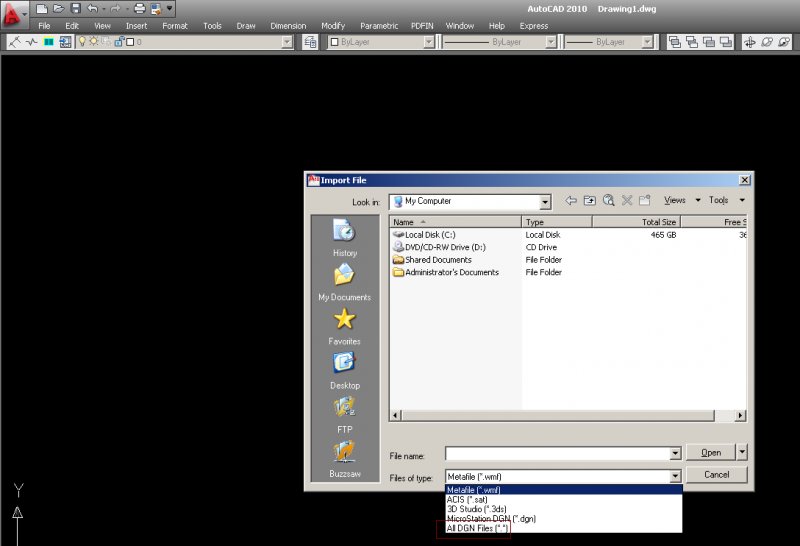Open the Format menu
The height and width of the screenshot is (546, 800).
175,26
